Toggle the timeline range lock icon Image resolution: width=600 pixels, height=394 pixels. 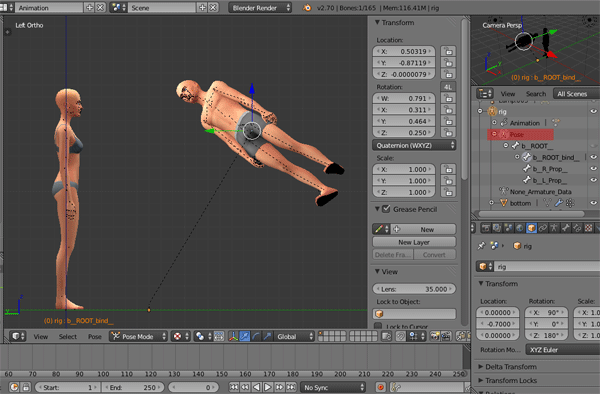click(x=25, y=387)
